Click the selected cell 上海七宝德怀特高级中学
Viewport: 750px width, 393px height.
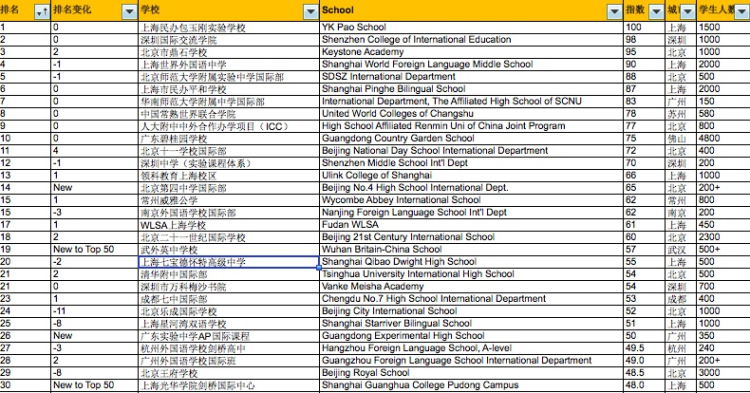coord(229,262)
